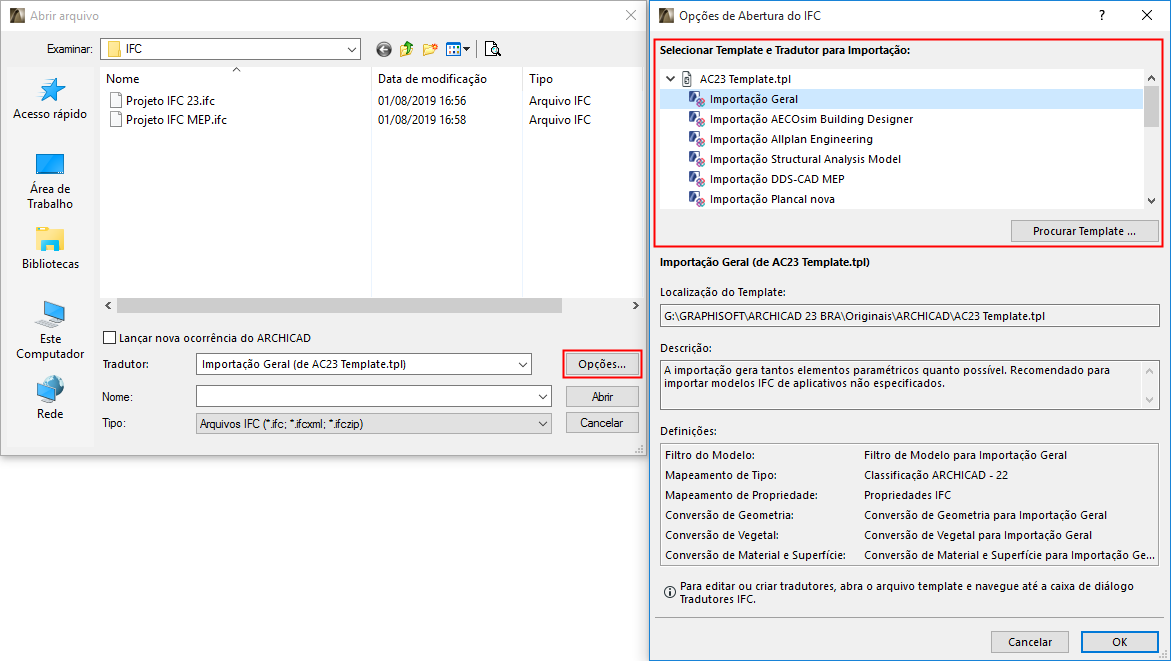Click file list scroll right arrow

(635, 305)
